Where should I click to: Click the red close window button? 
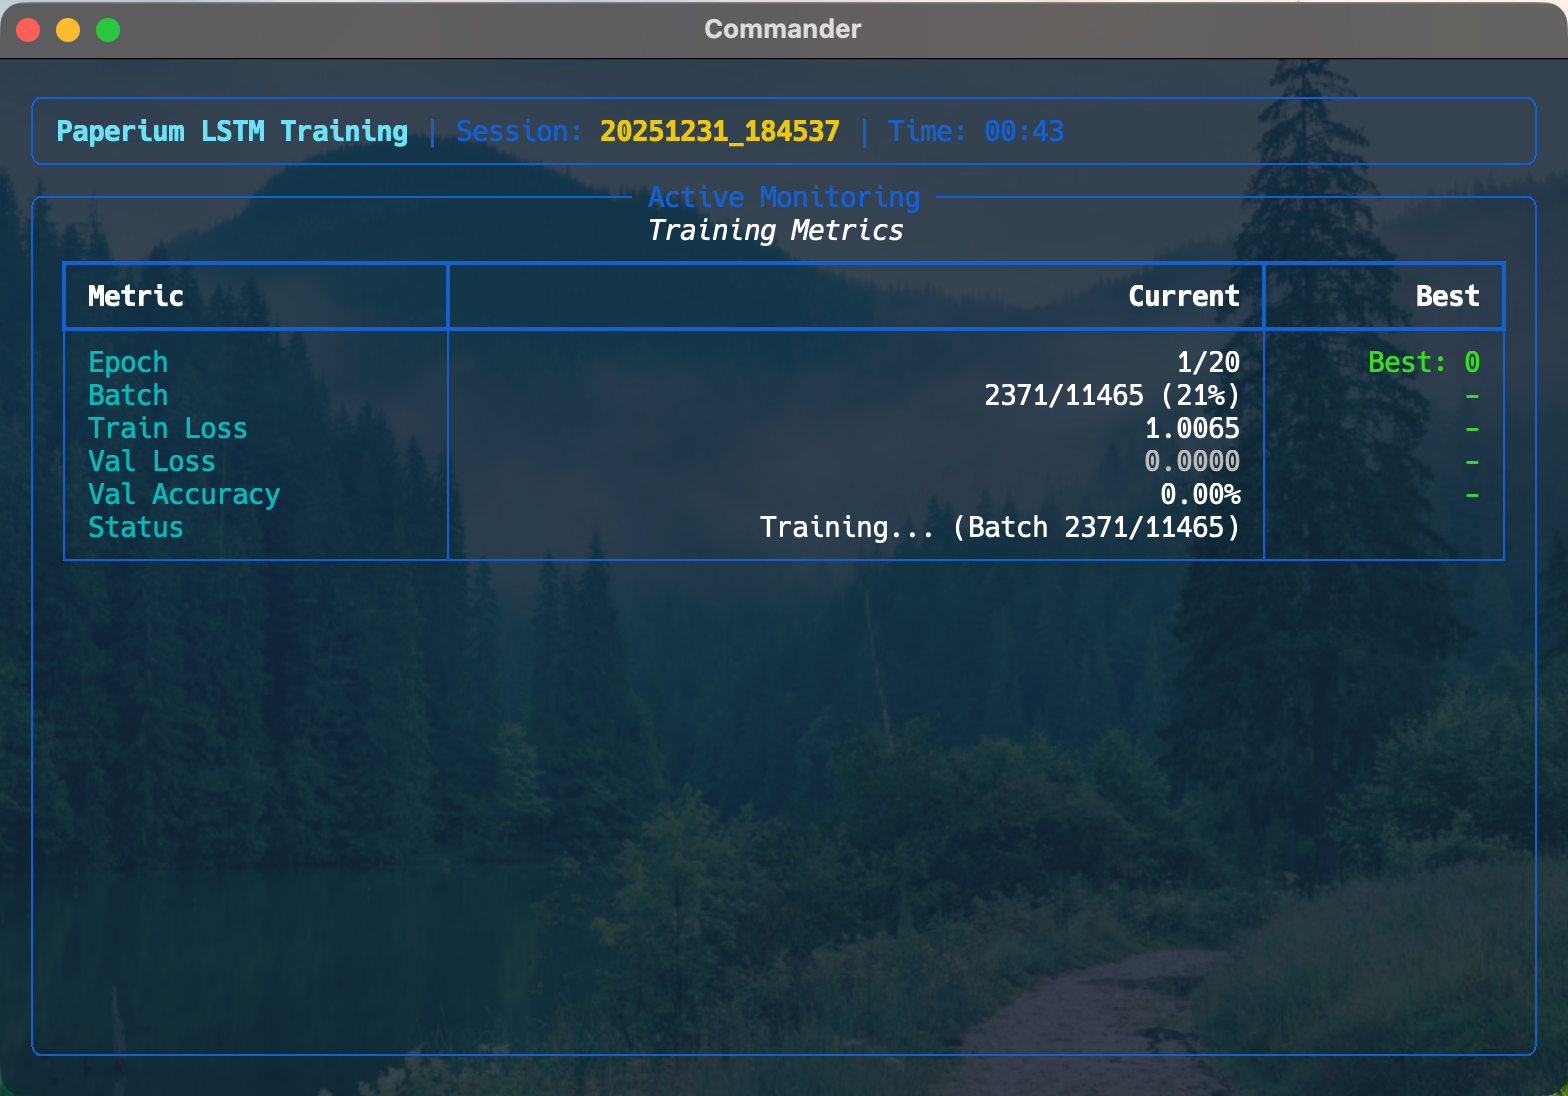[28, 30]
